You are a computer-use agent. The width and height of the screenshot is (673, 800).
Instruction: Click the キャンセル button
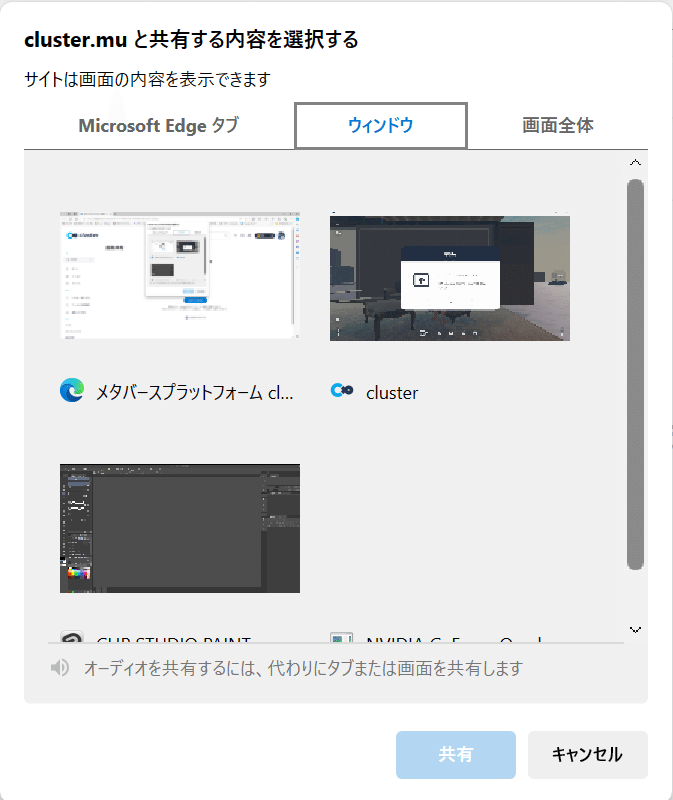tap(588, 754)
